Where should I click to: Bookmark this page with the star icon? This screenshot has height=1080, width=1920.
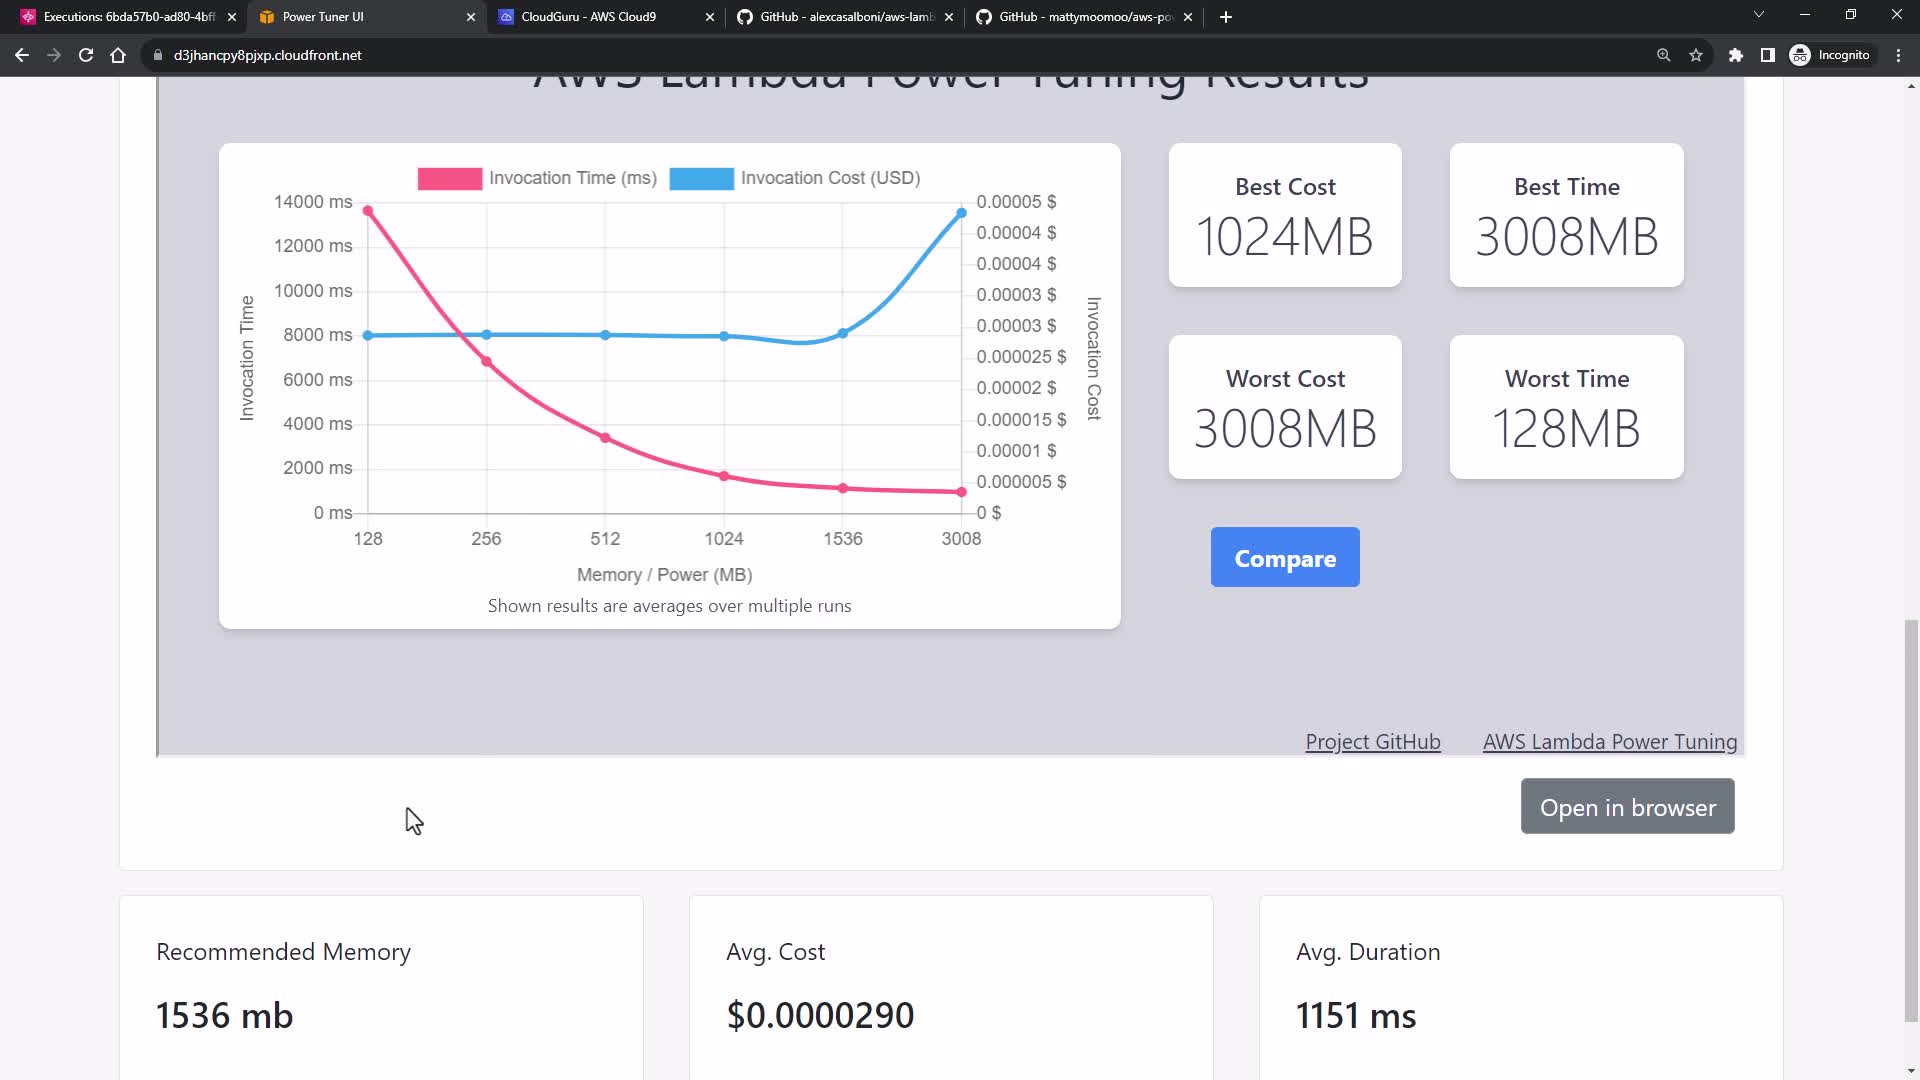coord(1696,55)
